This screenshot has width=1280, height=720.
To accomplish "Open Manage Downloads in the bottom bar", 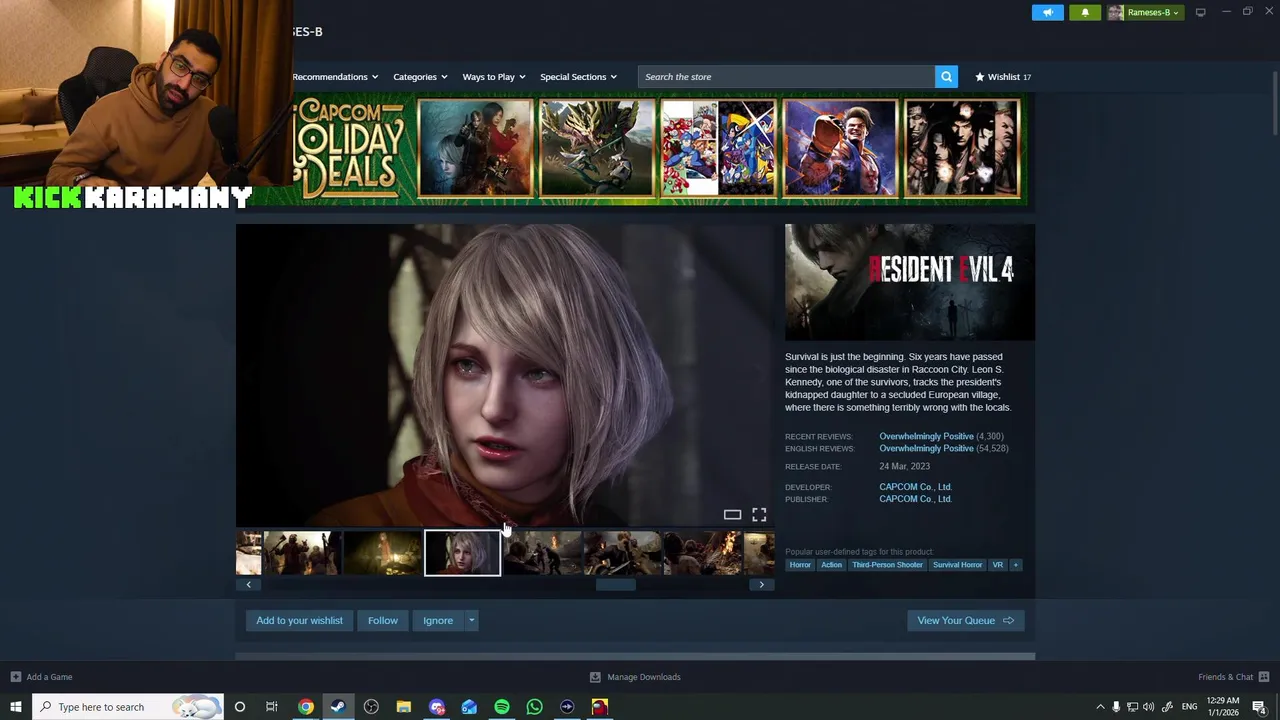I will (635, 677).
